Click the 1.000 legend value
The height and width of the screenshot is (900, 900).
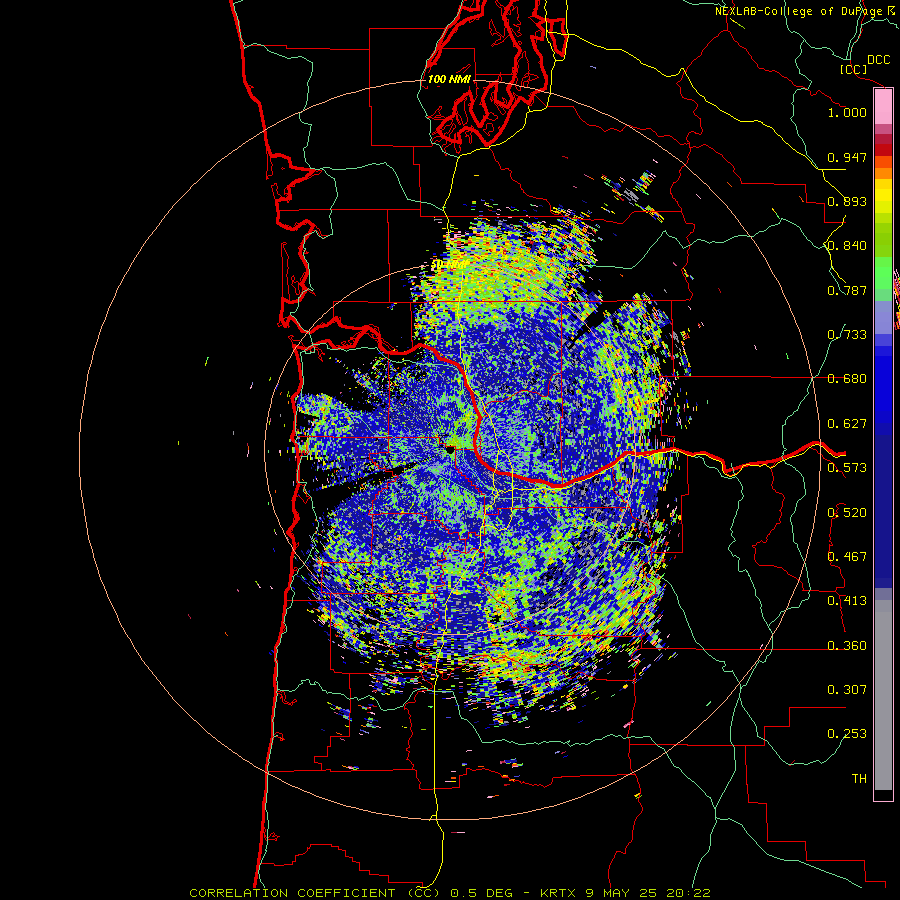coord(847,112)
